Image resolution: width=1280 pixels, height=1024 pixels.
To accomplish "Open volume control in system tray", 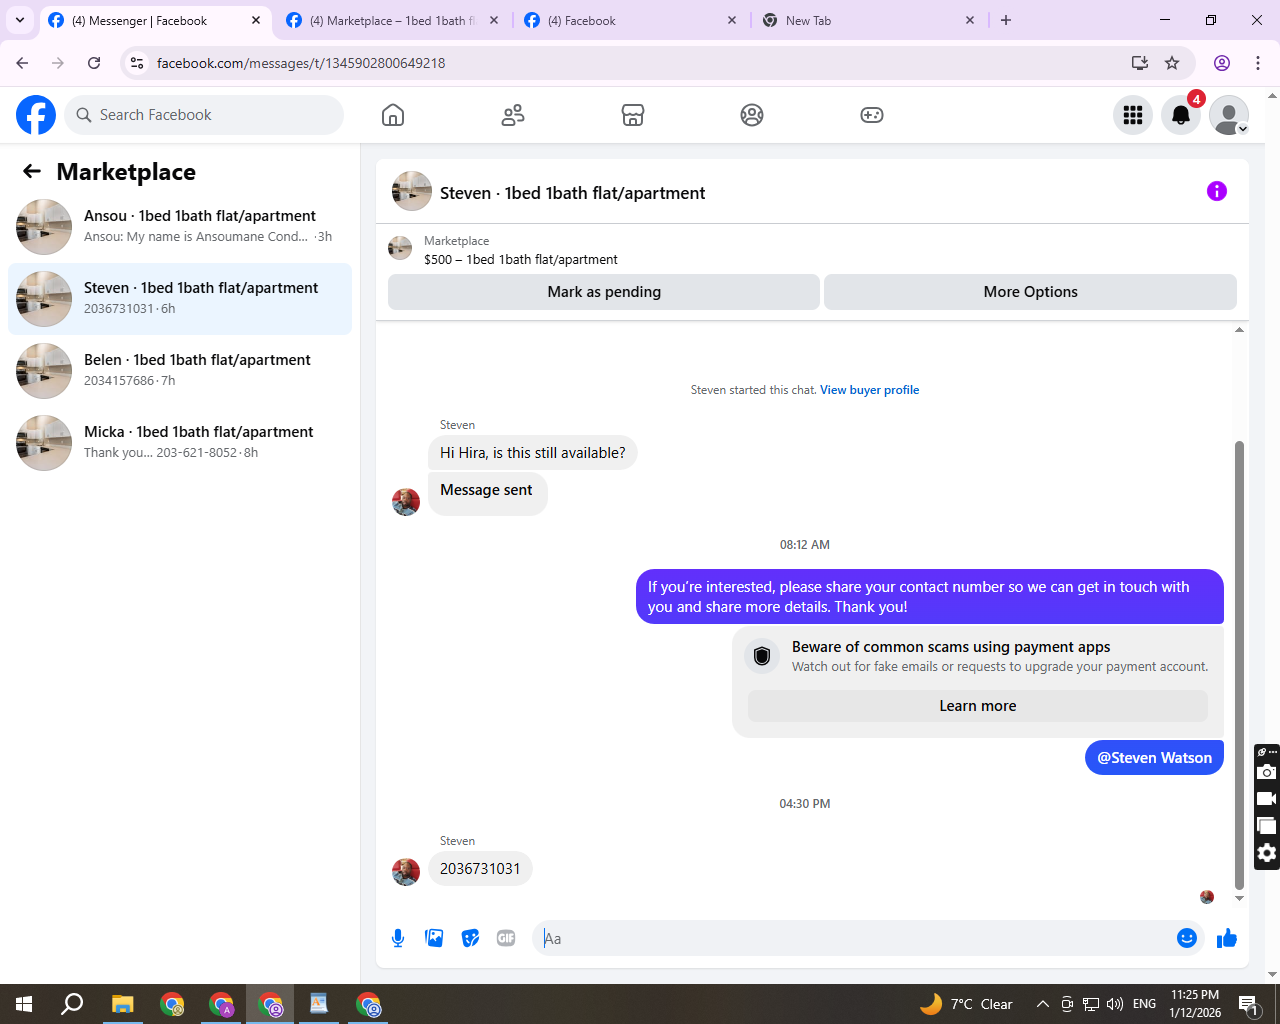I will 1115,1004.
